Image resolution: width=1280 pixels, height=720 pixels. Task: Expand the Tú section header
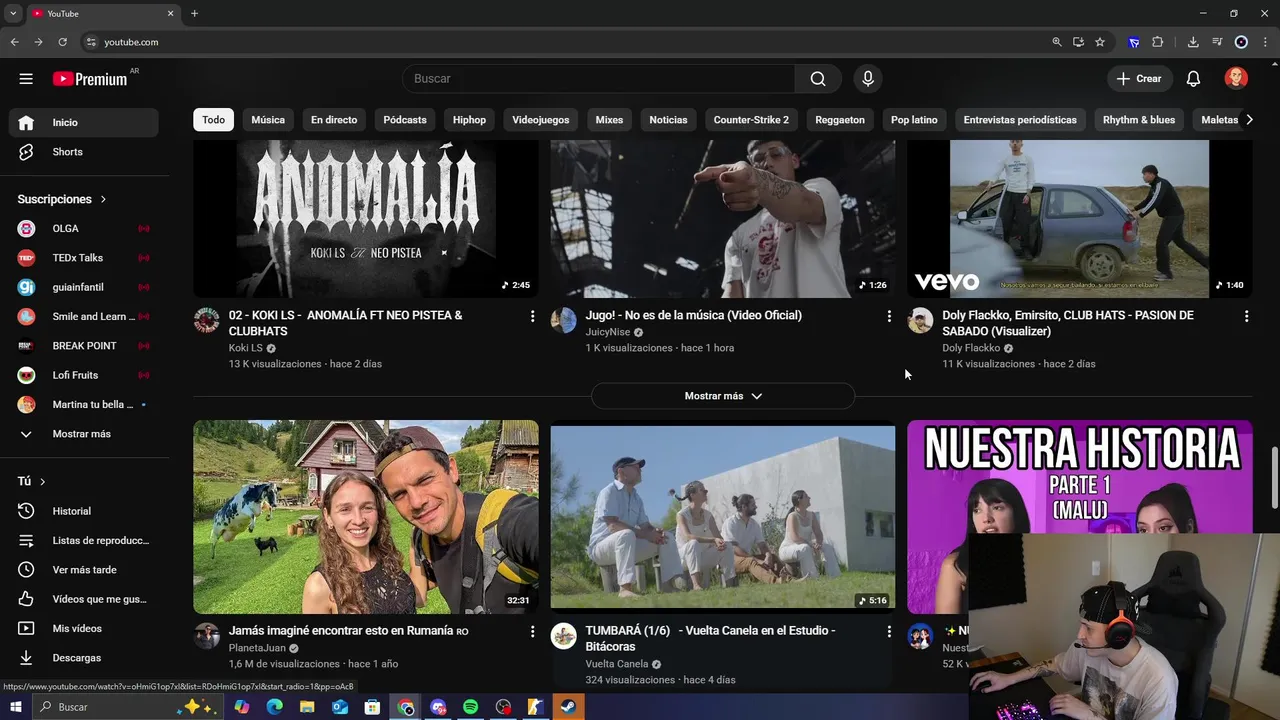(32, 481)
